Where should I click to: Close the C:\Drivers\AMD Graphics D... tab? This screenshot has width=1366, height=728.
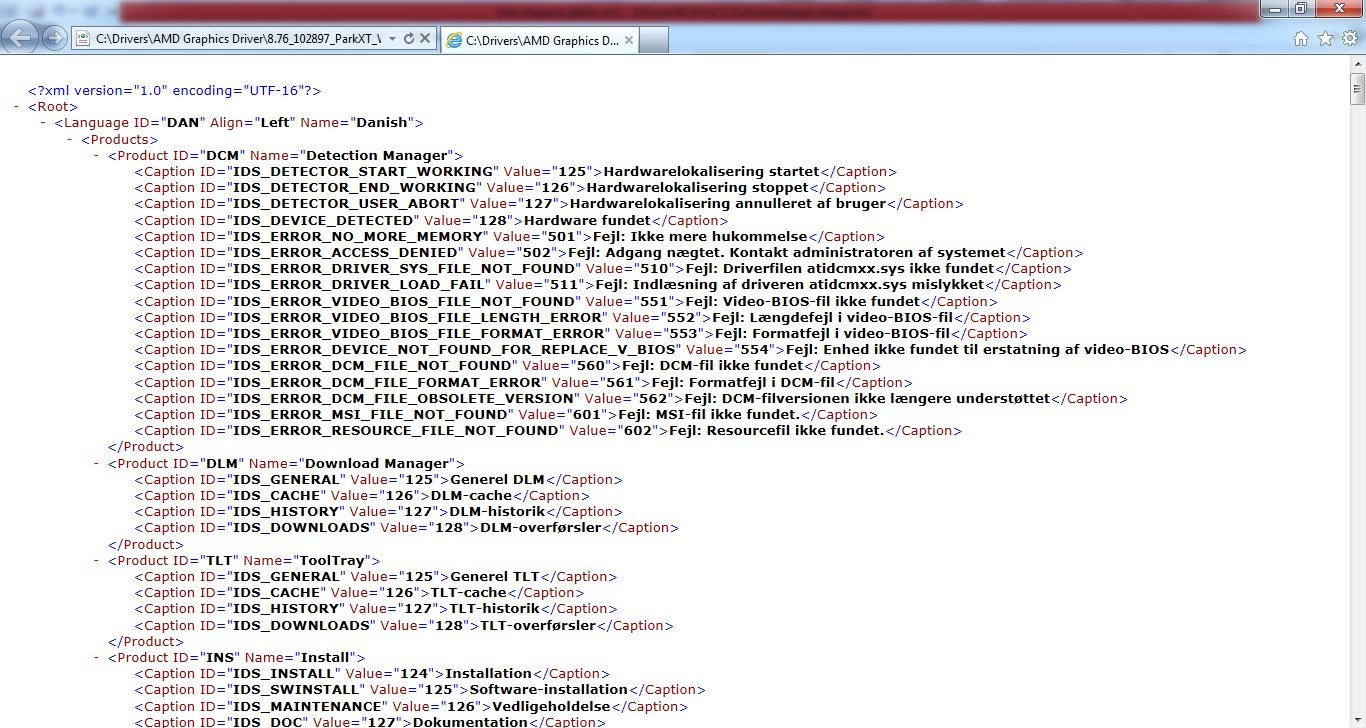pos(627,40)
